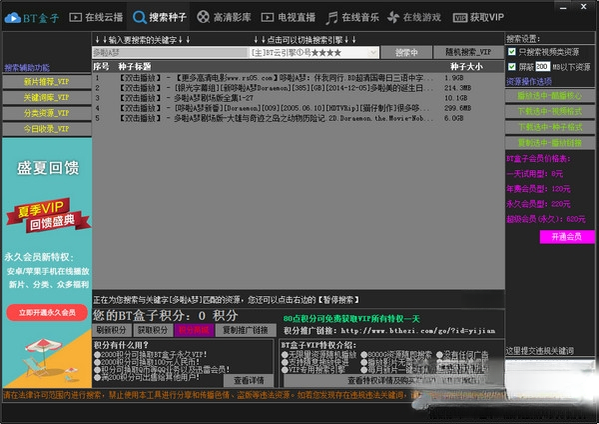This screenshot has width=599, height=424.
Task: Select result row 5 sized 6.0GB
Action: coord(298,118)
